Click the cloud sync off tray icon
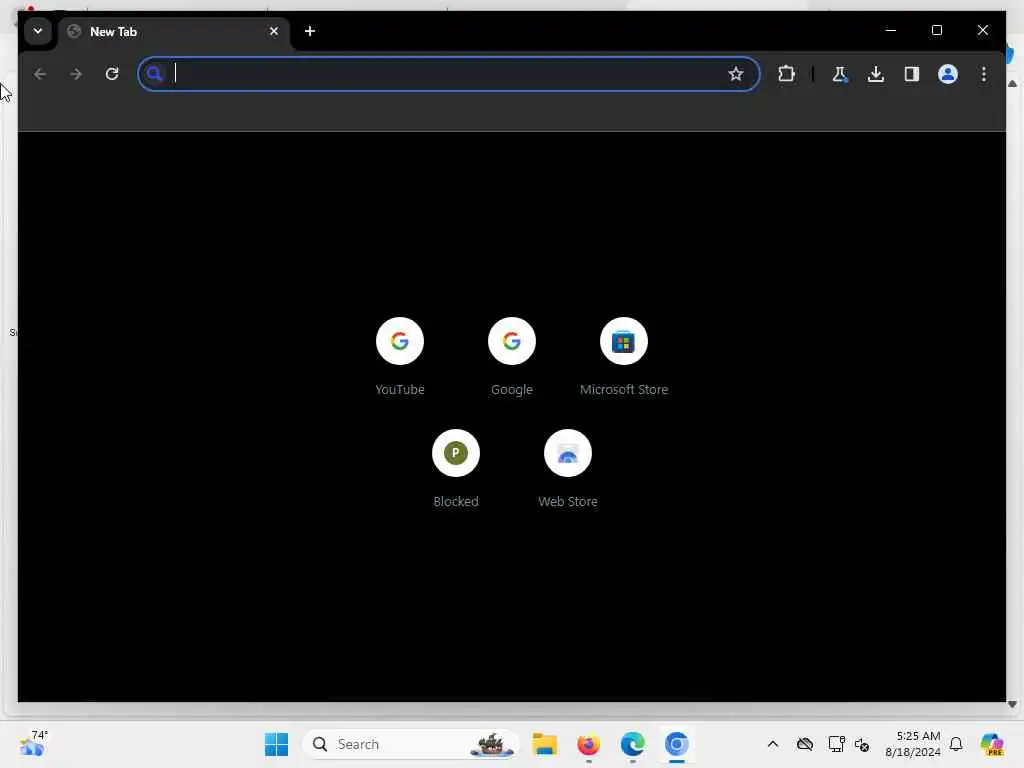The image size is (1024, 768). (x=805, y=744)
